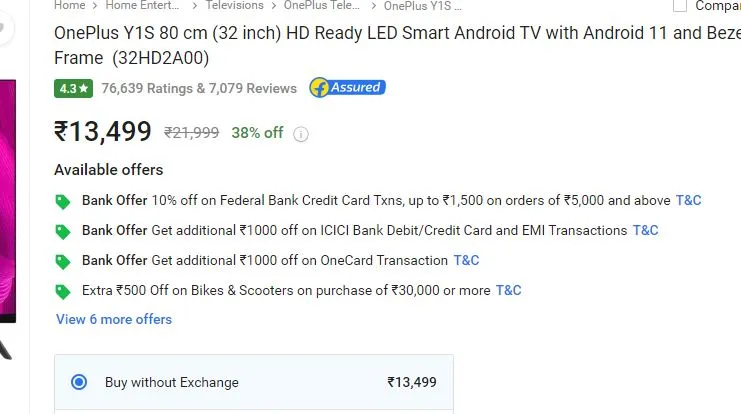The height and width of the screenshot is (414, 741).
Task: Tick the Compare checkbox
Action: click(x=680, y=6)
